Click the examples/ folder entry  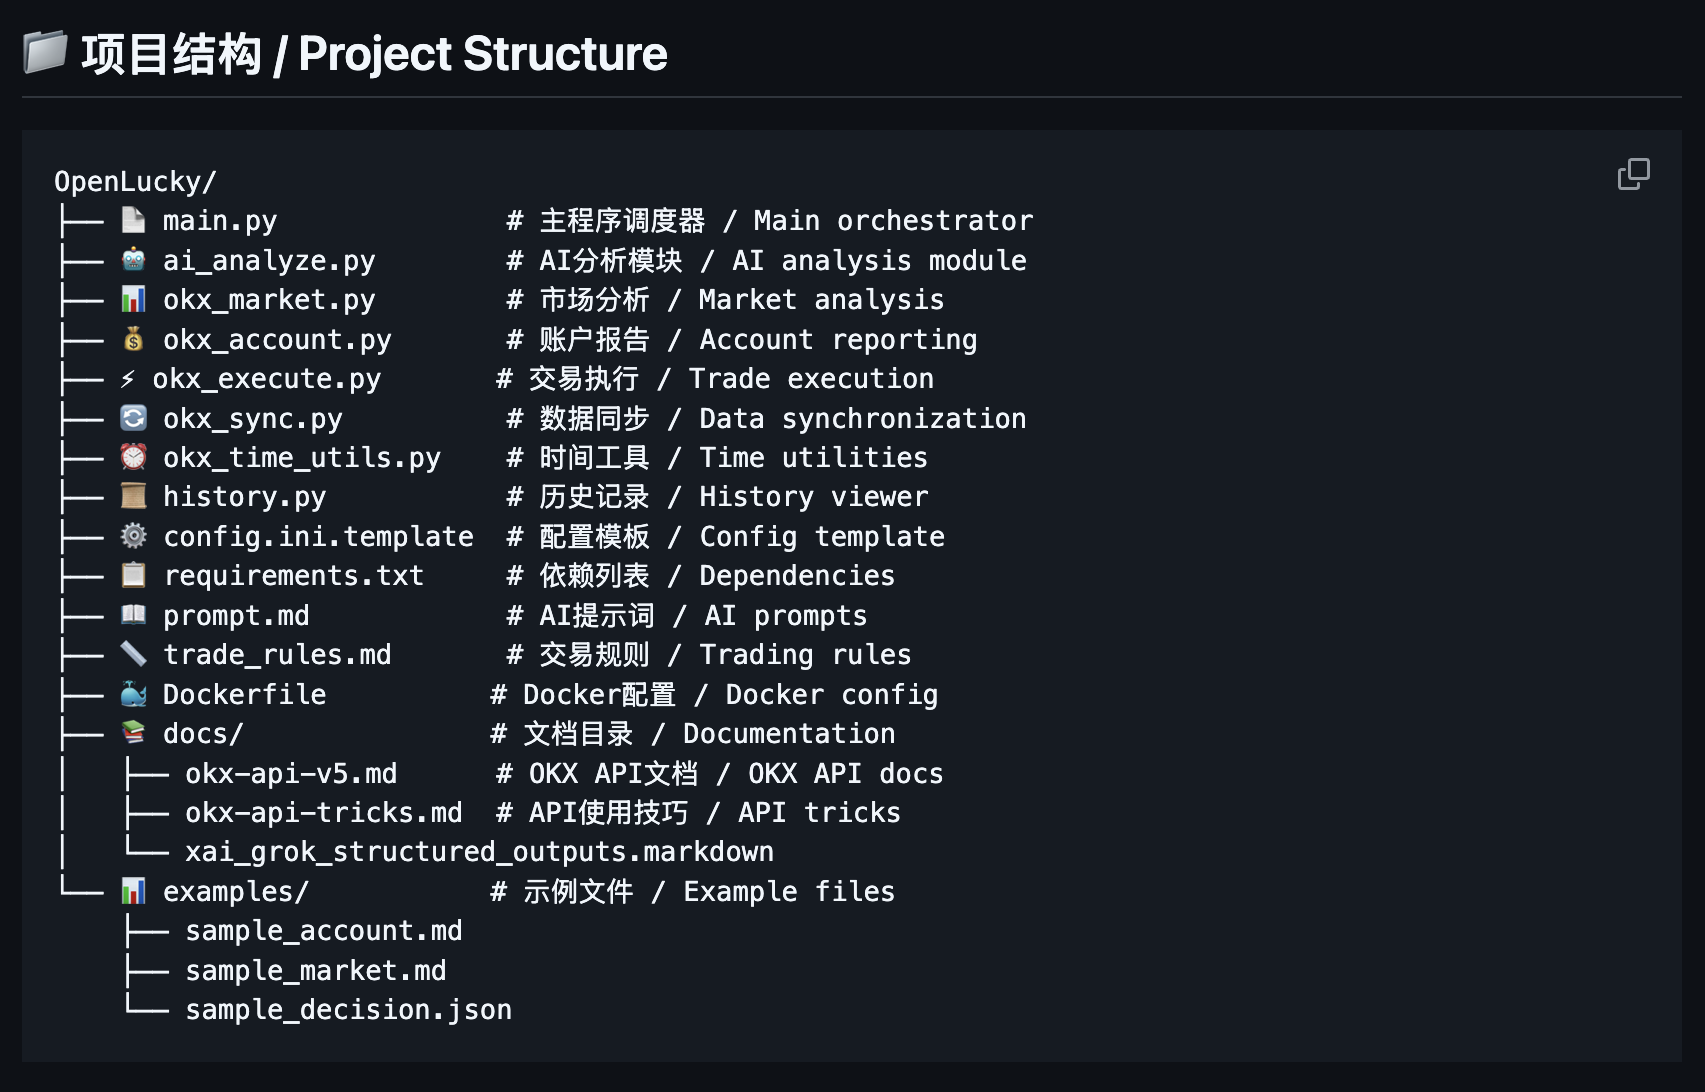coord(236,891)
